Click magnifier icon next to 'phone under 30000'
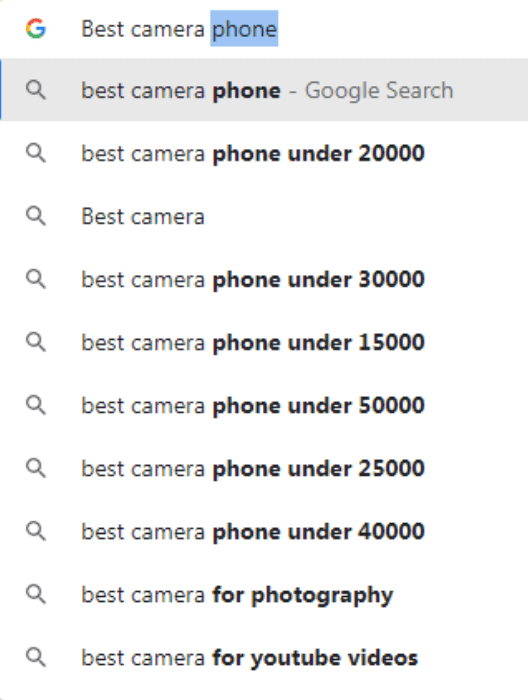Image resolution: width=528 pixels, height=700 pixels. click(36, 279)
